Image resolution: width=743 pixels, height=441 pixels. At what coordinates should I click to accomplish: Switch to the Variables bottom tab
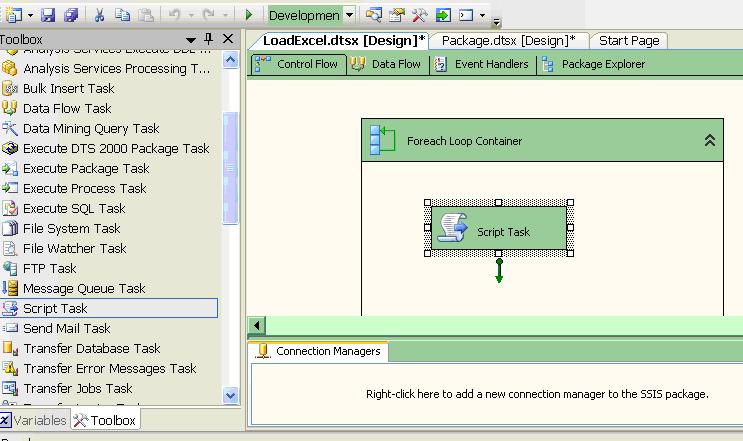pyautogui.click(x=33, y=420)
